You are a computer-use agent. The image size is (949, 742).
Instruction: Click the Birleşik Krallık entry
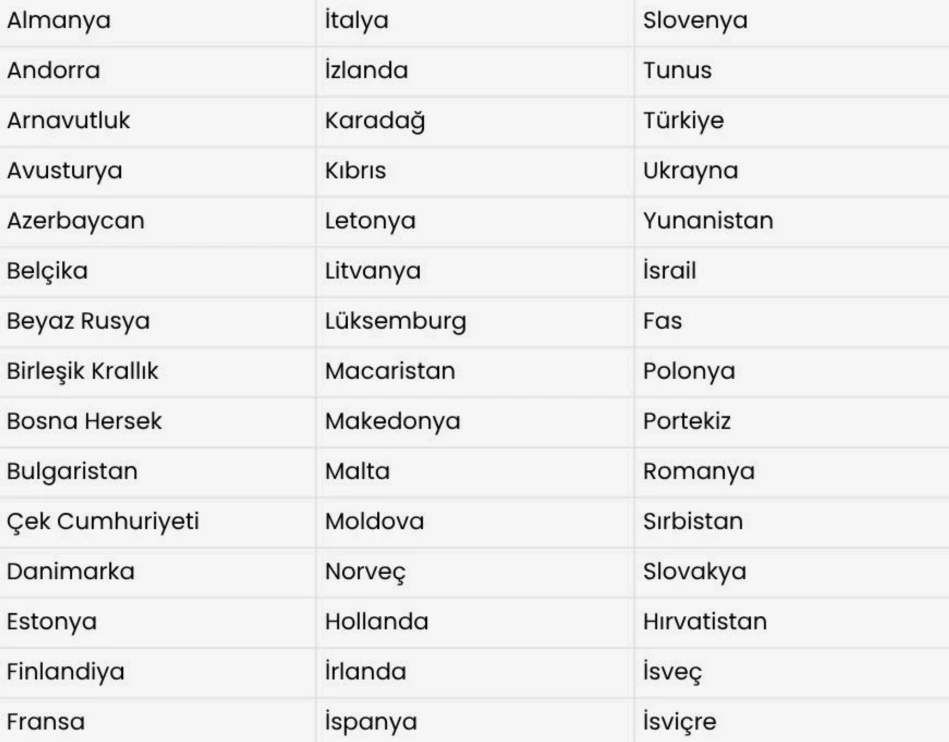(x=82, y=371)
